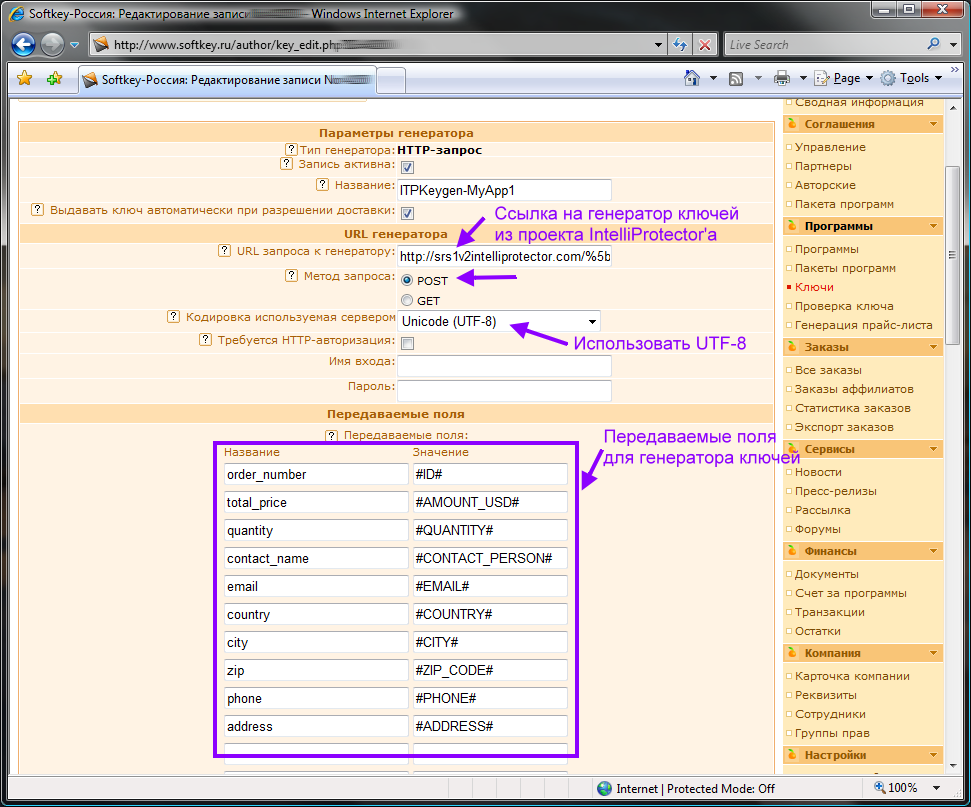Open recent pages dropdown next to Forward
Image resolution: width=971 pixels, height=807 pixels.
(x=74, y=45)
